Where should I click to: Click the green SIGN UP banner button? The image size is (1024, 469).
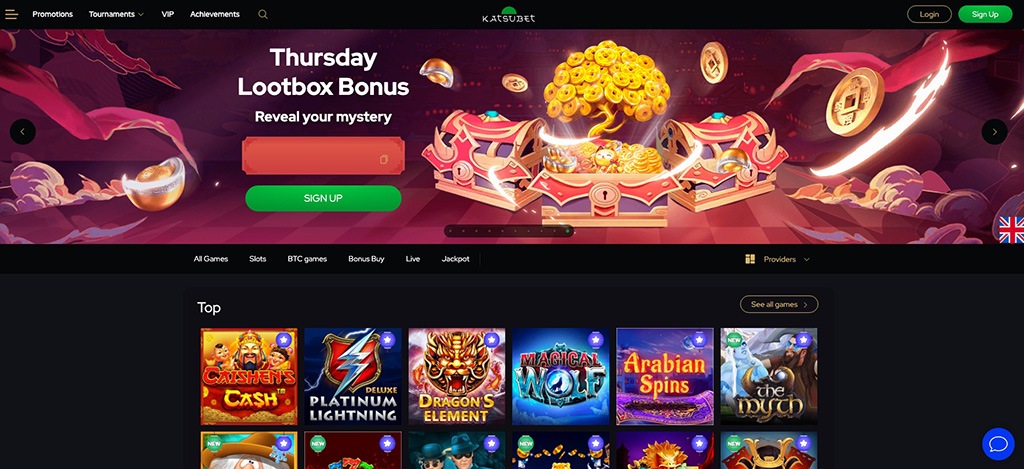pyautogui.click(x=323, y=198)
